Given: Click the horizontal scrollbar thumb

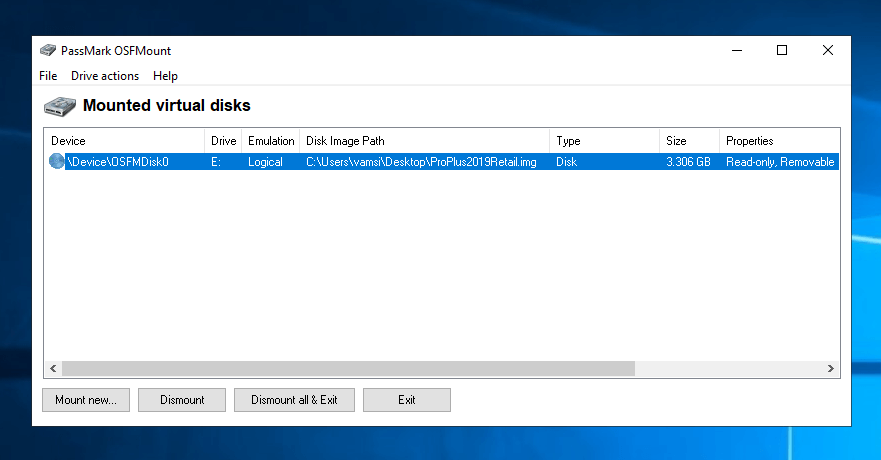Looking at the screenshot, I should click(348, 368).
